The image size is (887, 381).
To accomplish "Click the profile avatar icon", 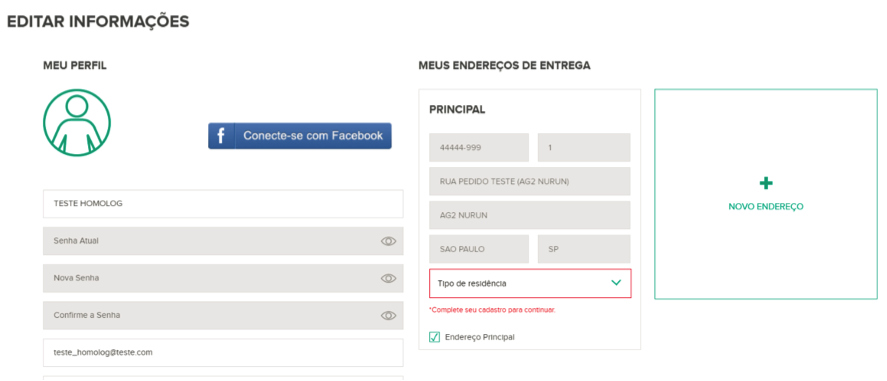I will click(x=77, y=123).
